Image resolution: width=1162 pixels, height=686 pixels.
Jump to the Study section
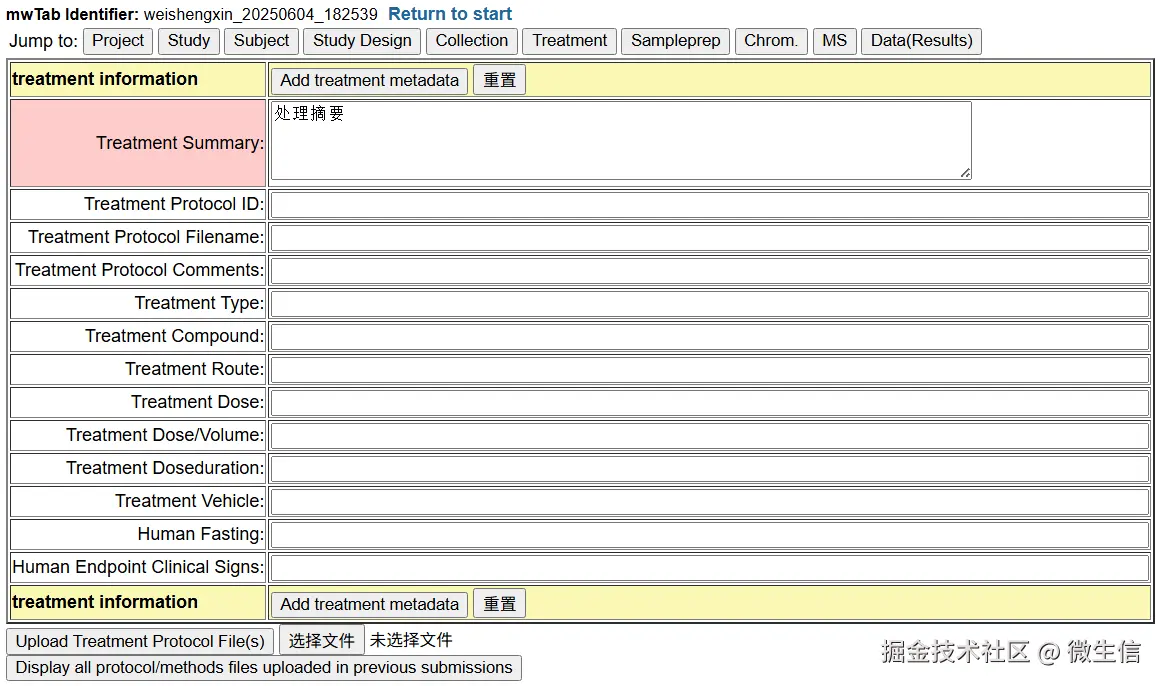click(x=189, y=41)
